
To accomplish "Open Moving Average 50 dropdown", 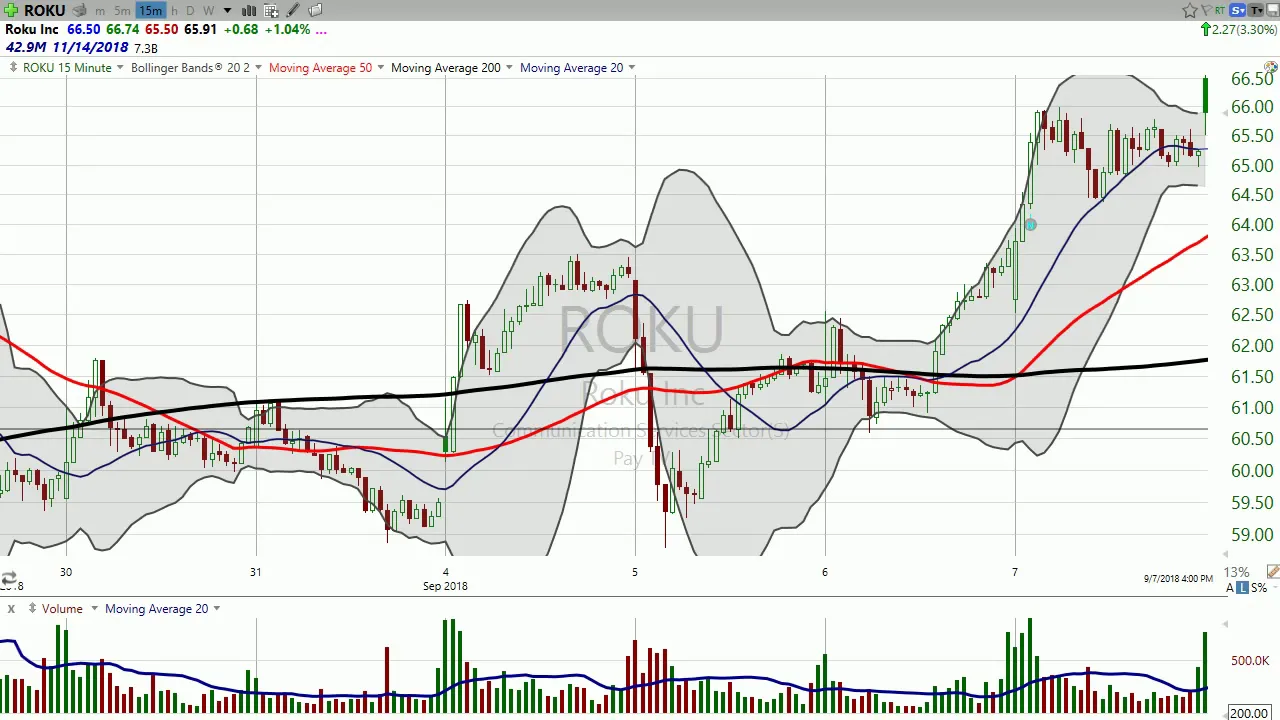I will pos(380,67).
